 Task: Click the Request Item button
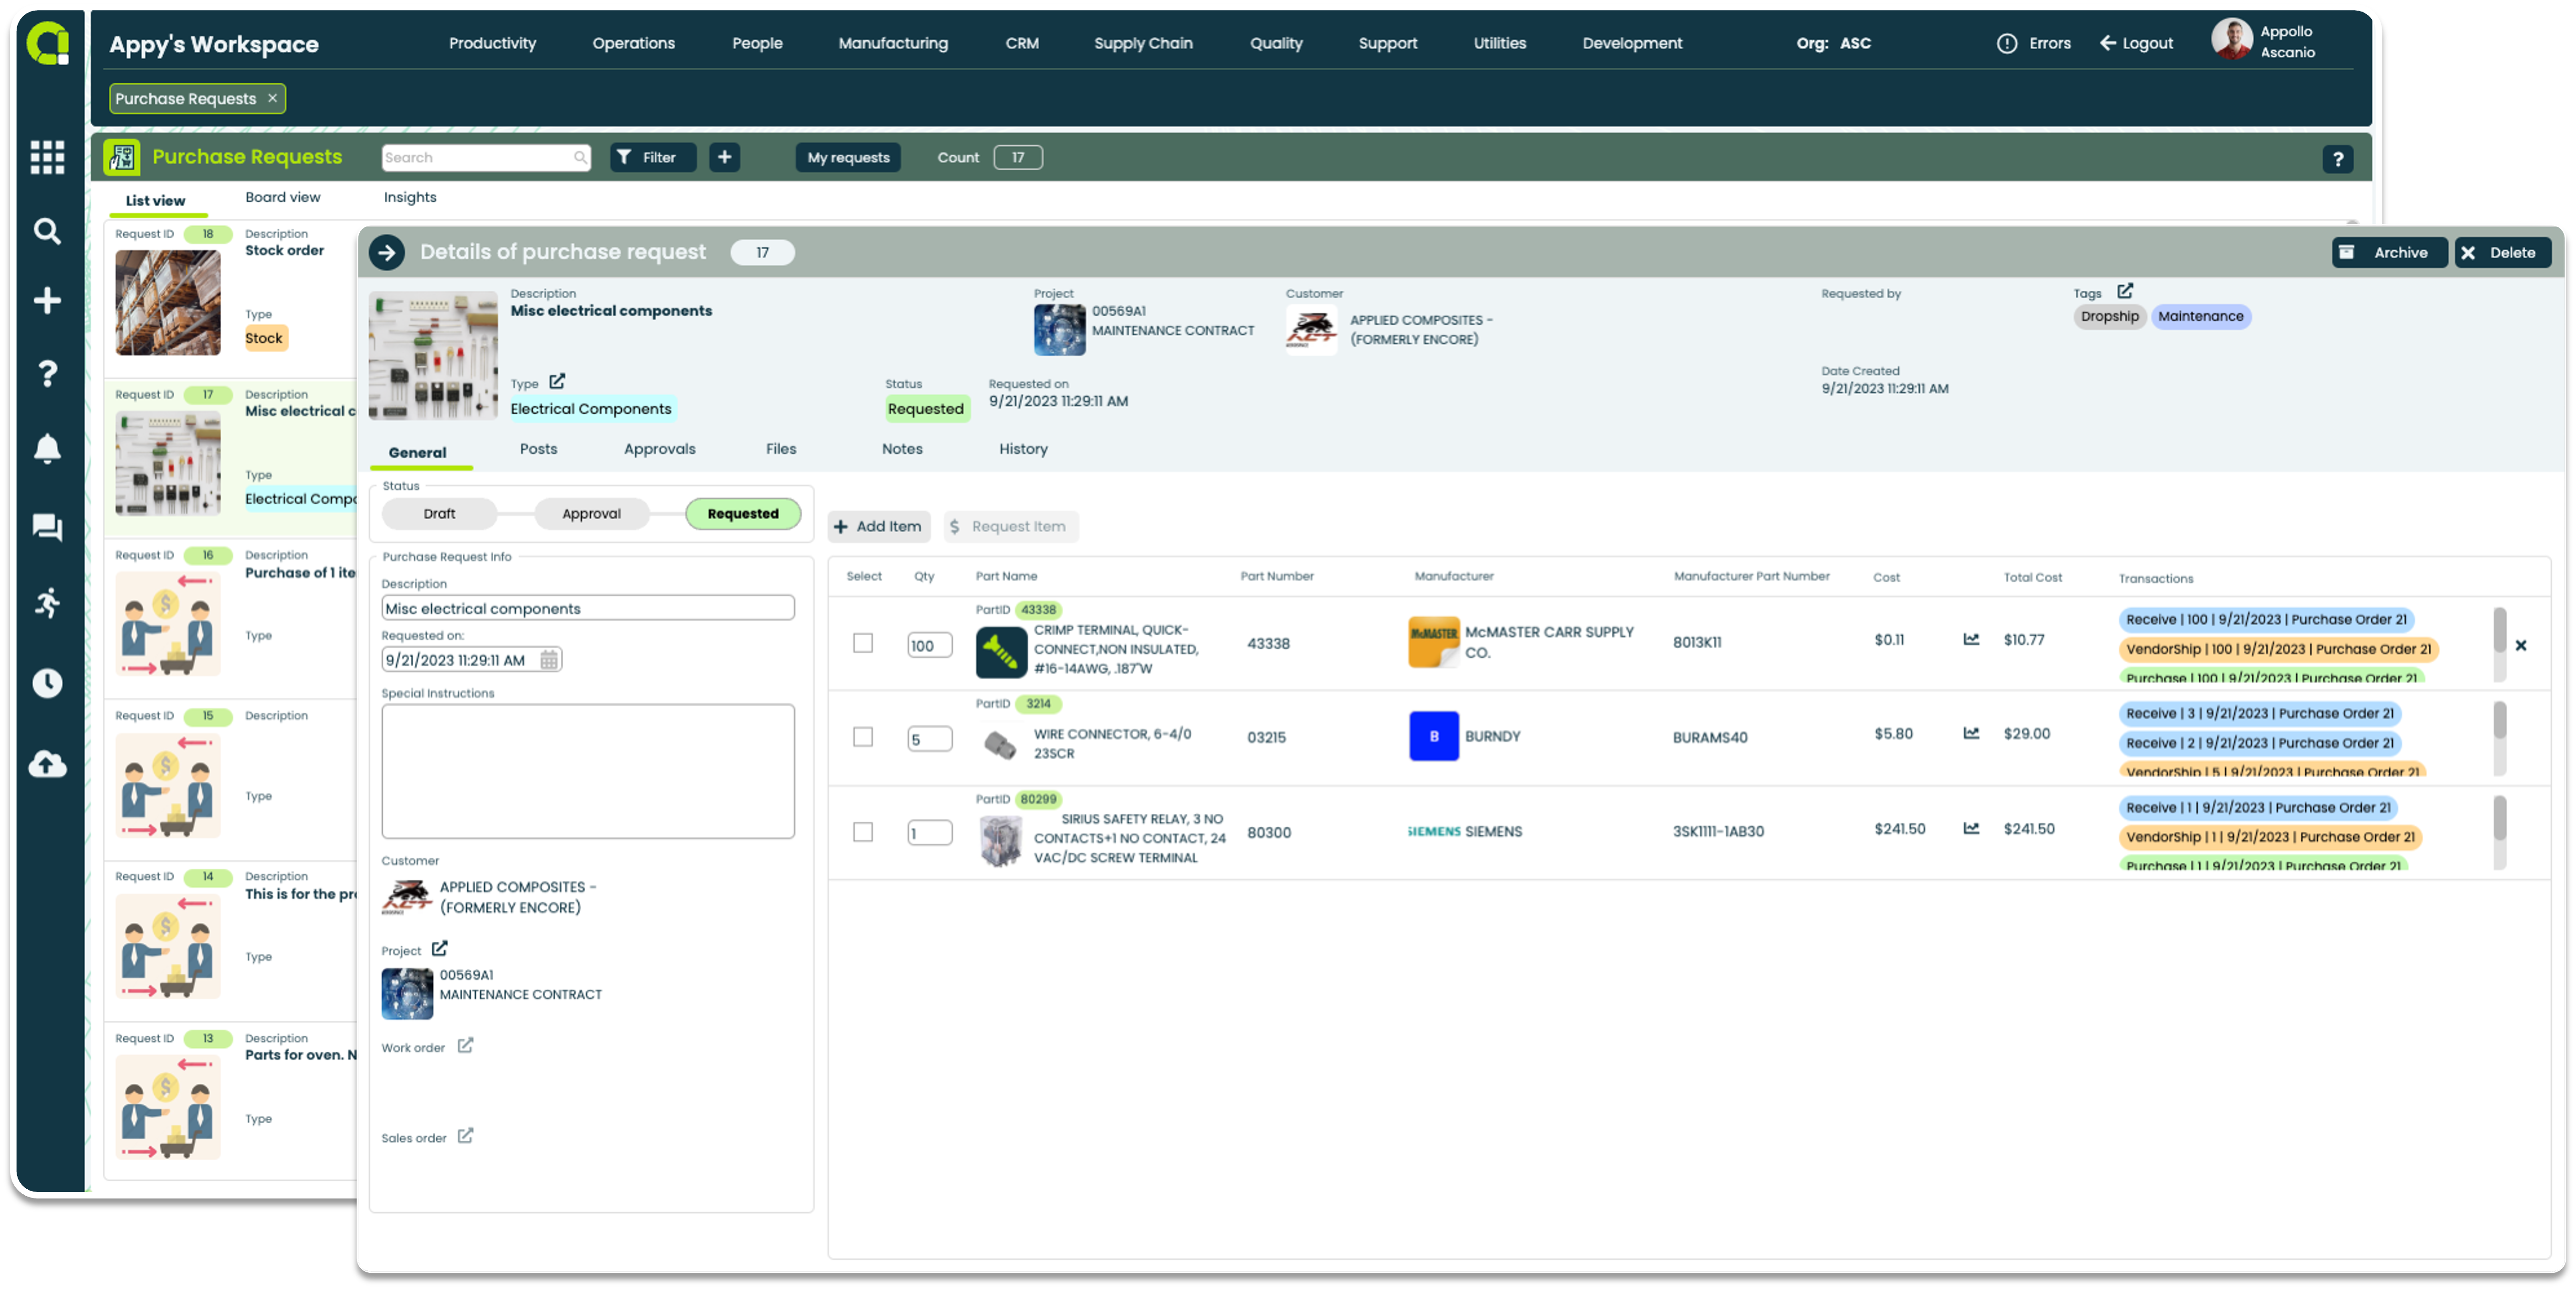point(1010,526)
